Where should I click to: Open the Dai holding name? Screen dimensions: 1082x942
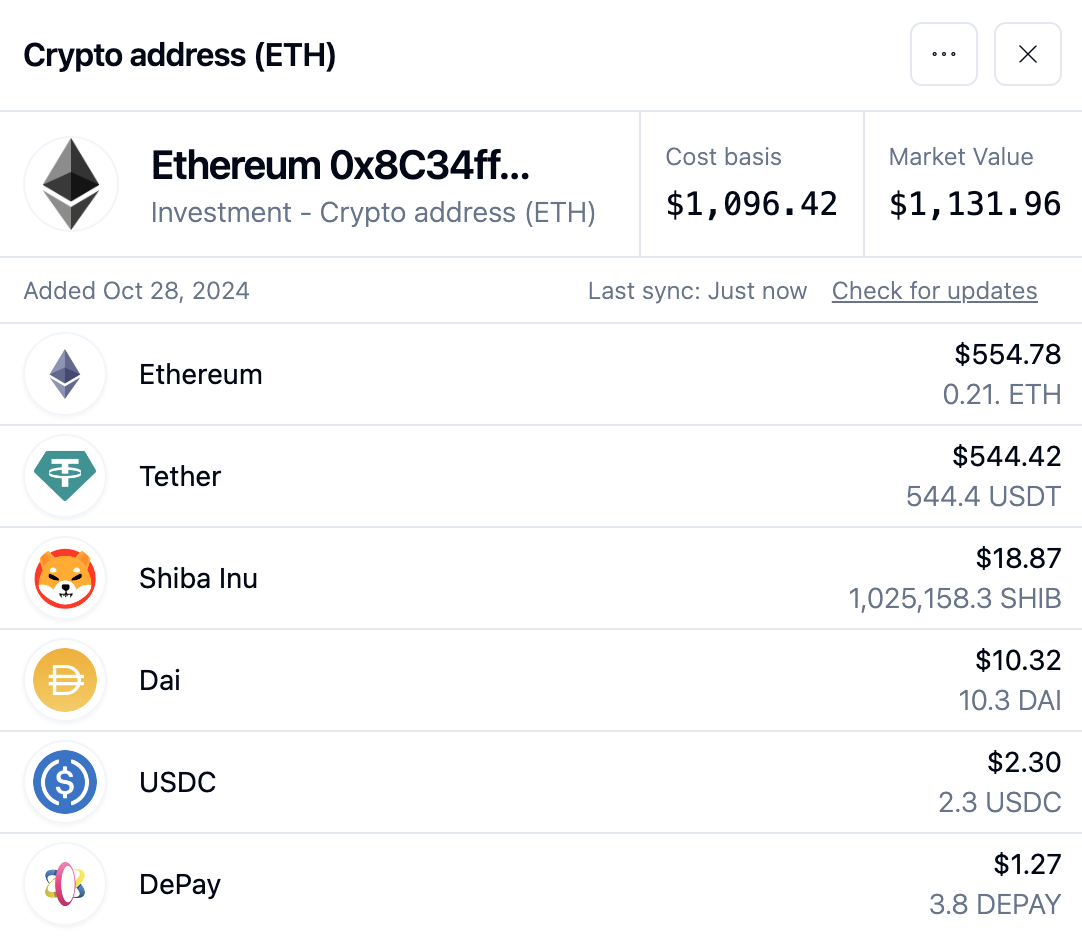pos(159,680)
